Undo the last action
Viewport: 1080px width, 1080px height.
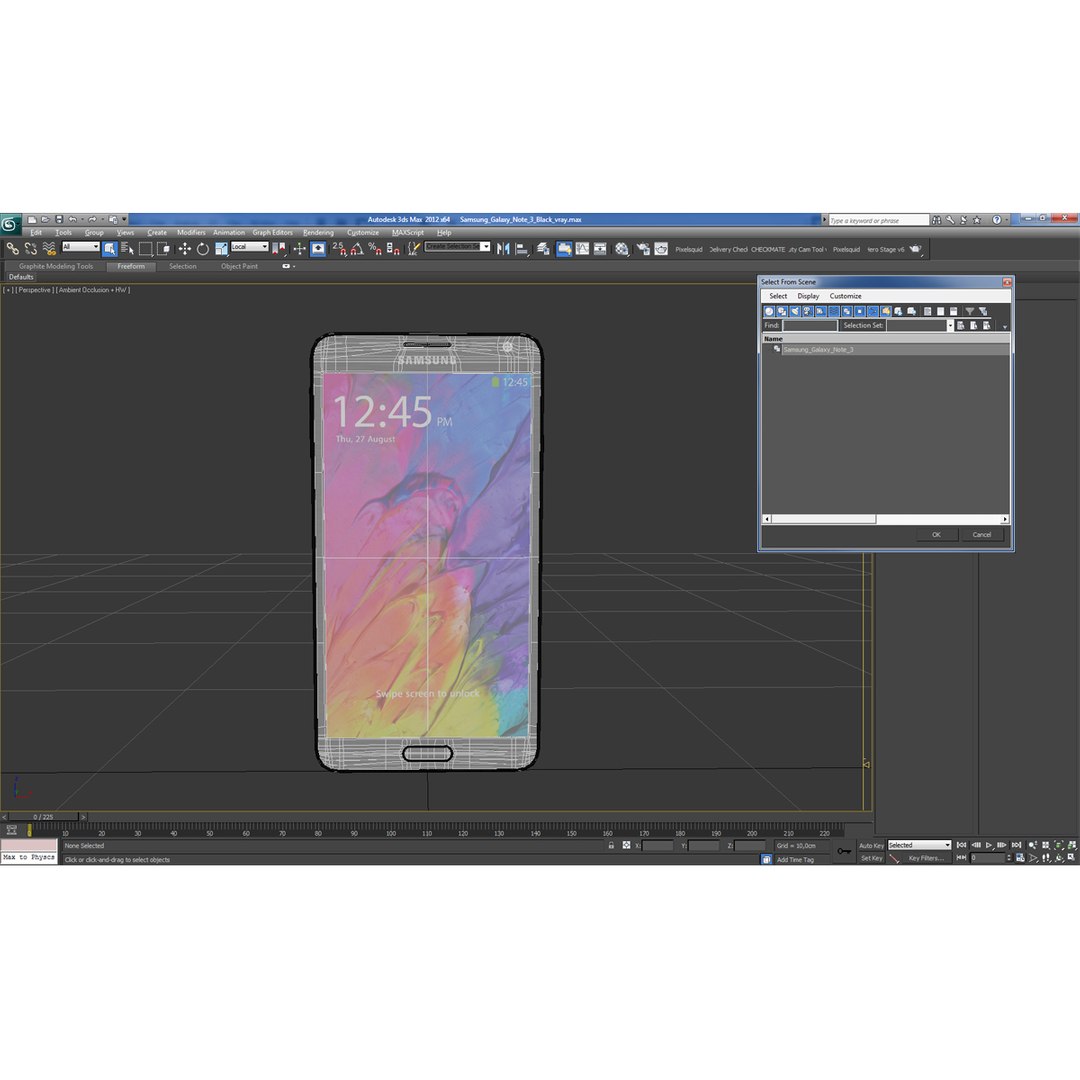72,220
